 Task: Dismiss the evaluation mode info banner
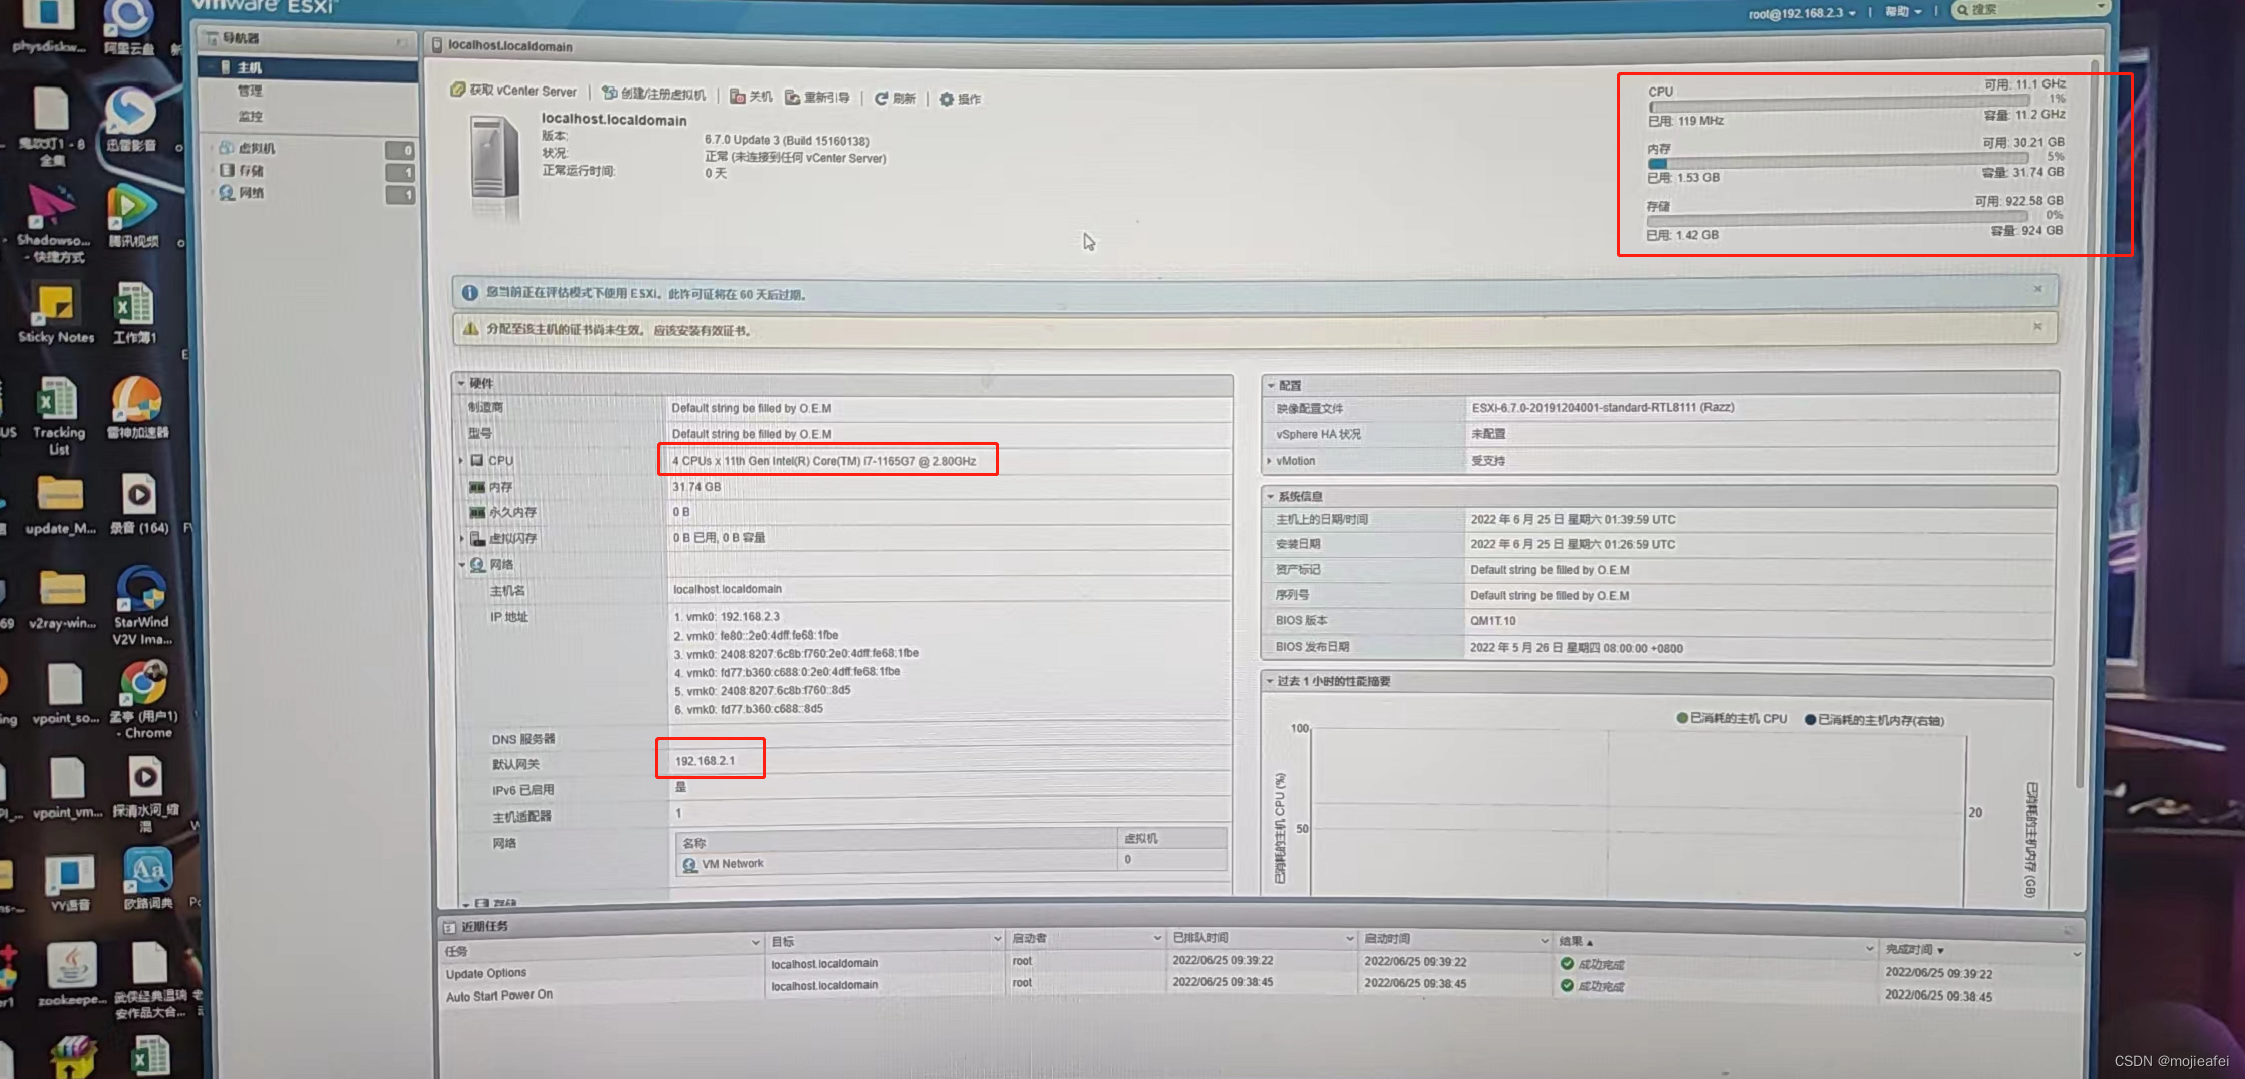click(2037, 289)
